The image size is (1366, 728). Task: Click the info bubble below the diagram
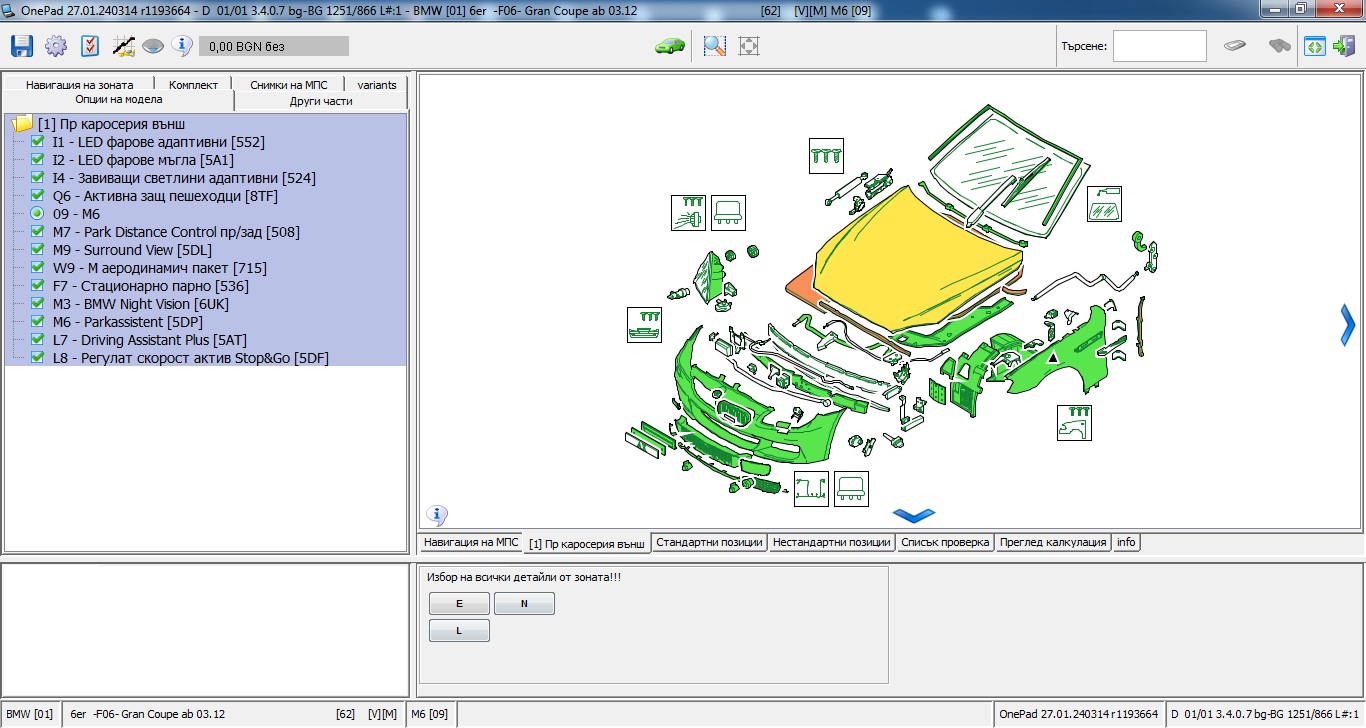[436, 515]
